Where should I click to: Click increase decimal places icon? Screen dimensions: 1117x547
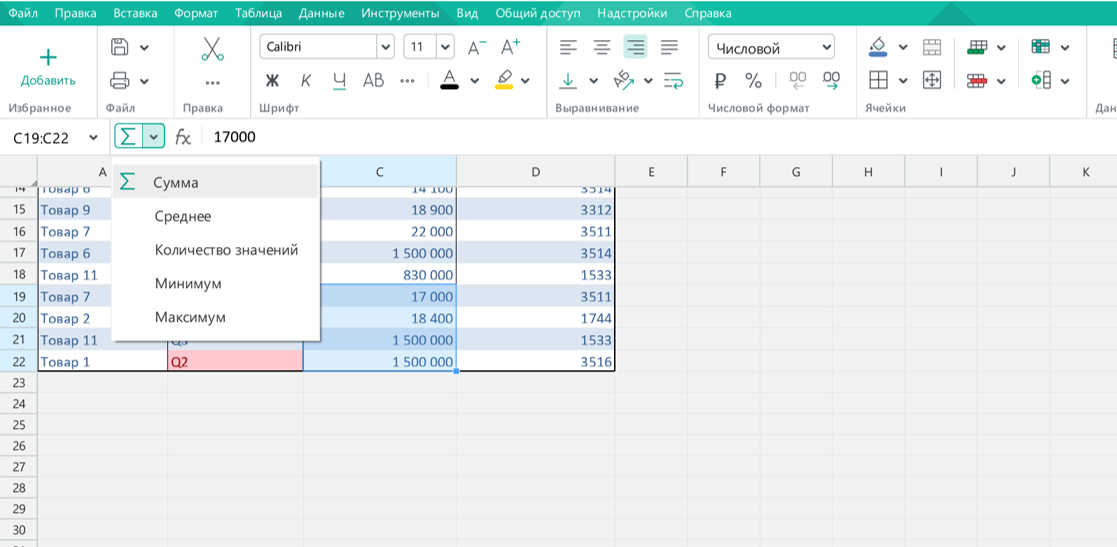[831, 80]
